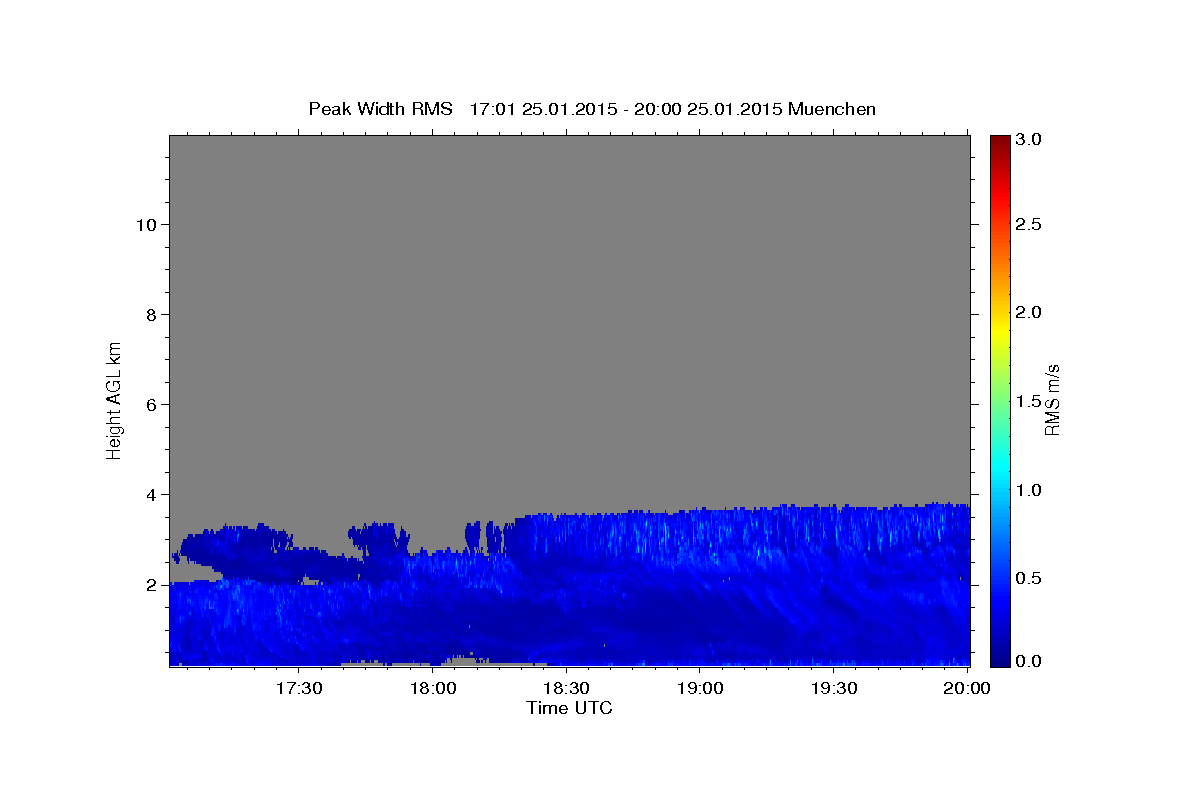Click the height tick label 2
The image size is (1200, 800).
coord(152,584)
